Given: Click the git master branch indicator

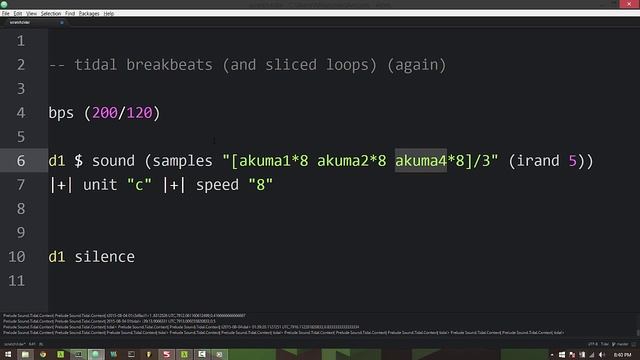Looking at the screenshot, I should (x=620, y=344).
